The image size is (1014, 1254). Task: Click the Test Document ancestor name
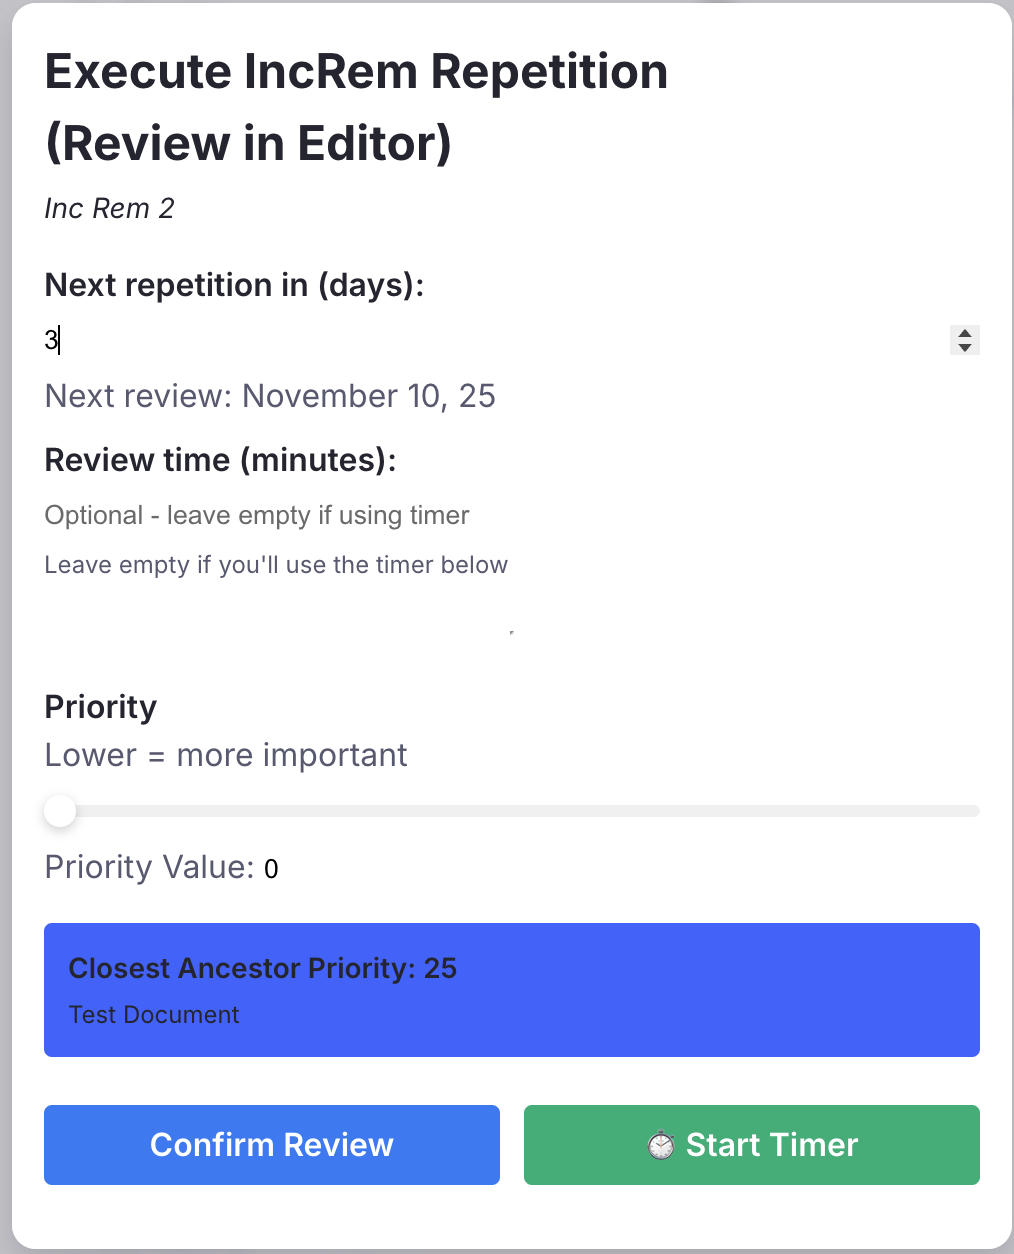pyautogui.click(x=154, y=1015)
